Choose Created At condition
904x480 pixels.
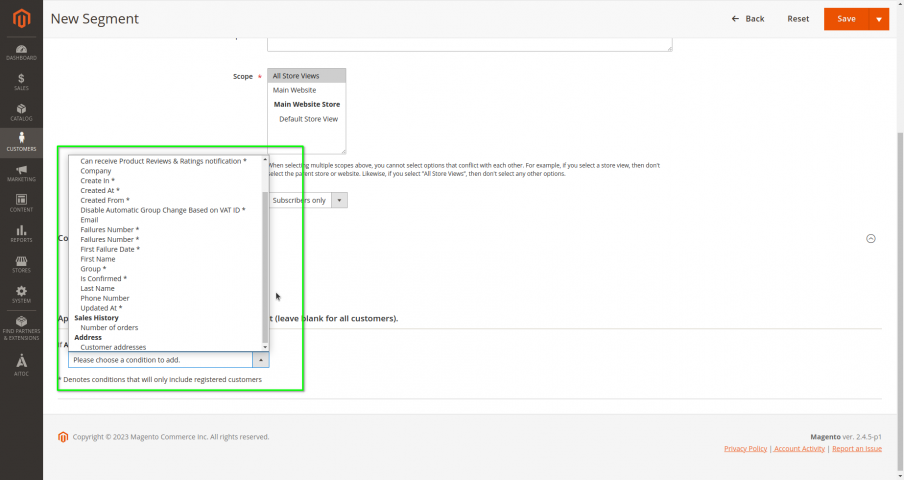coord(100,190)
